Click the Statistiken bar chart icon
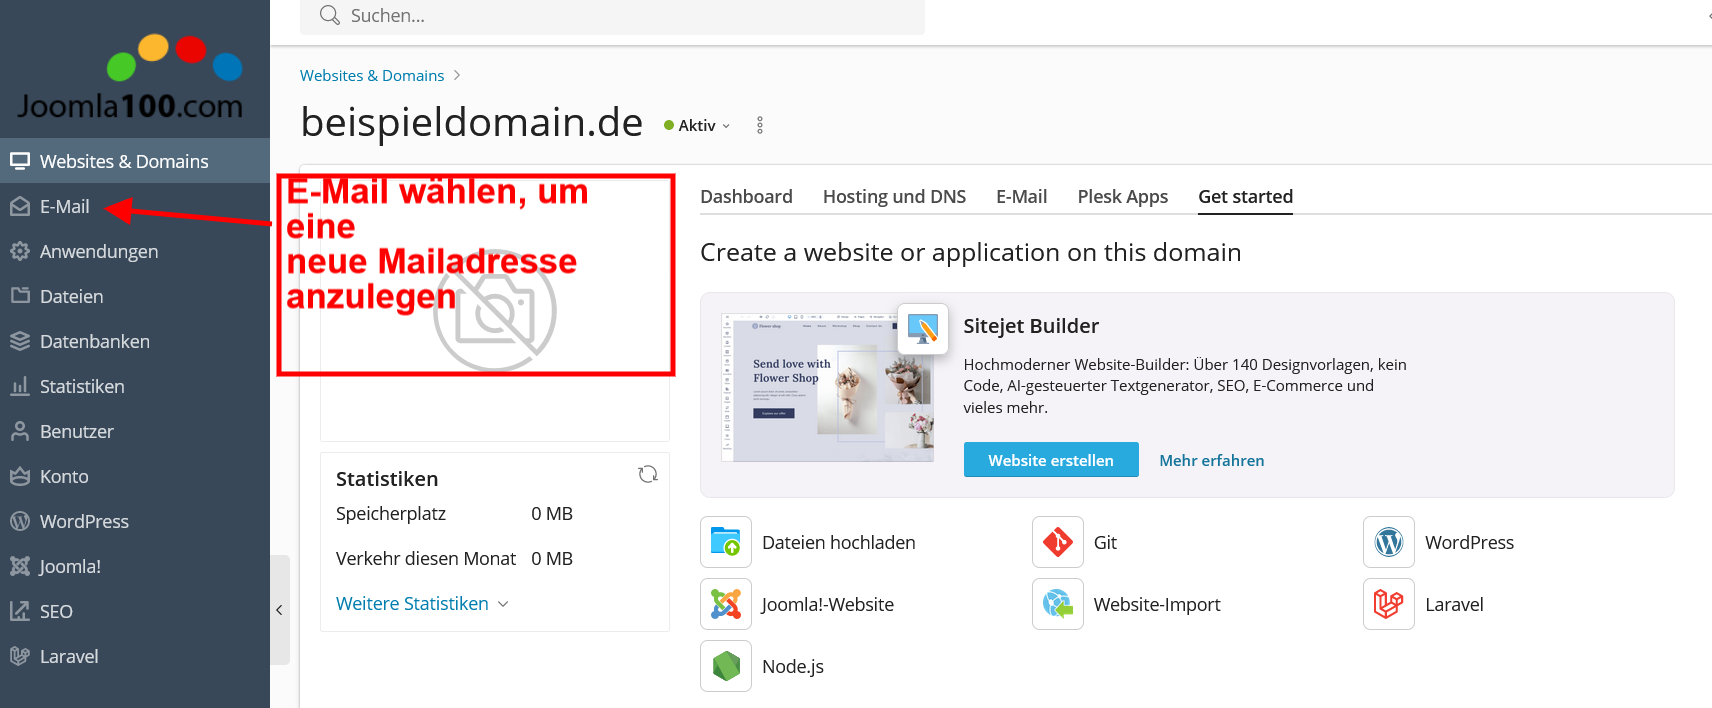This screenshot has width=1712, height=708. click(20, 386)
